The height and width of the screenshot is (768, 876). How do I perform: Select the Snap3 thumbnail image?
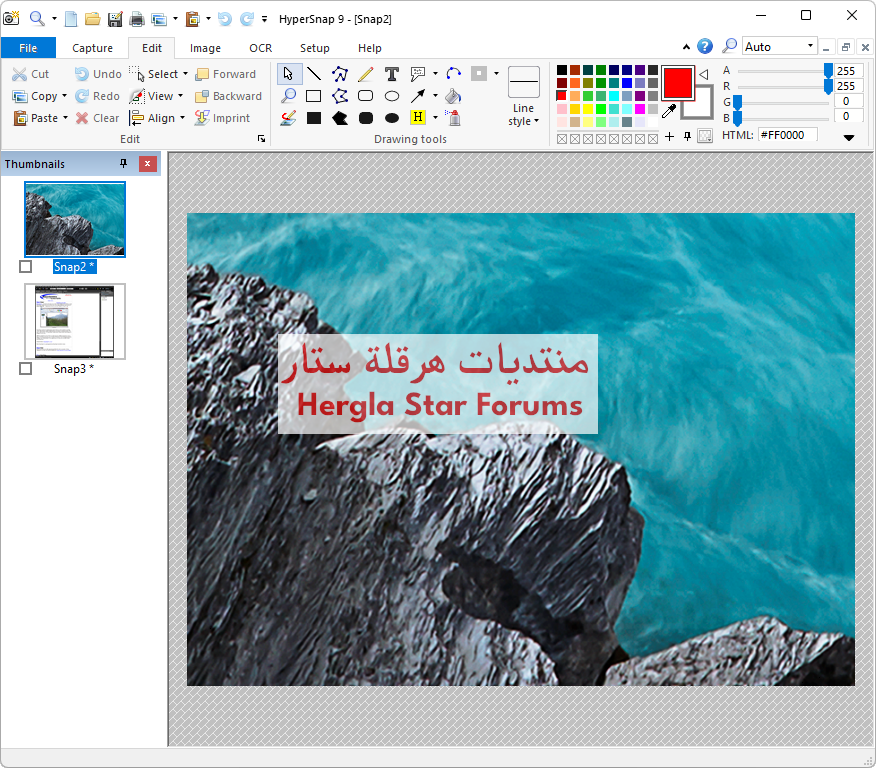pos(75,321)
